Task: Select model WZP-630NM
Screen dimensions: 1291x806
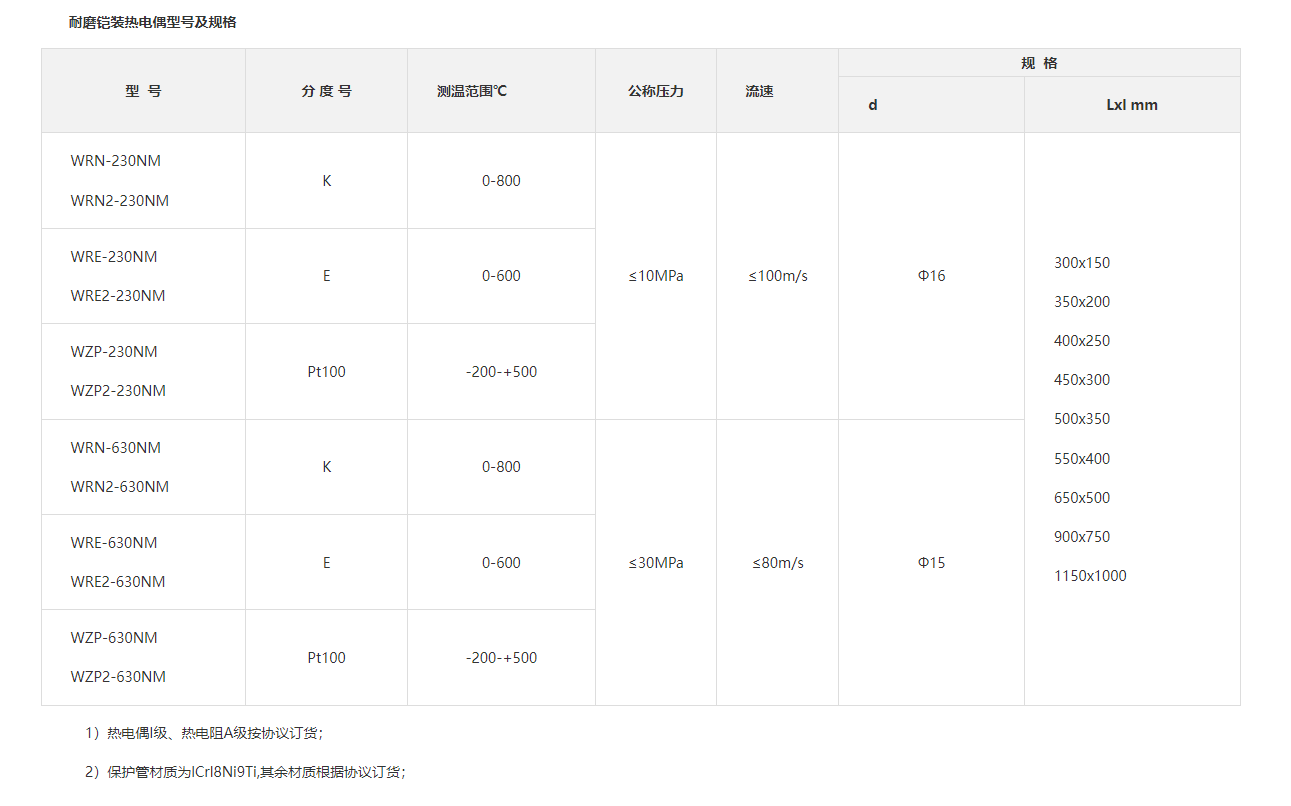Action: 114,638
